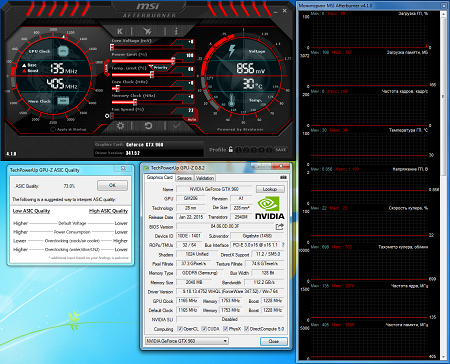Apply settings with the checkmark icon
This screenshot has width=450, height=364.
tap(176, 126)
